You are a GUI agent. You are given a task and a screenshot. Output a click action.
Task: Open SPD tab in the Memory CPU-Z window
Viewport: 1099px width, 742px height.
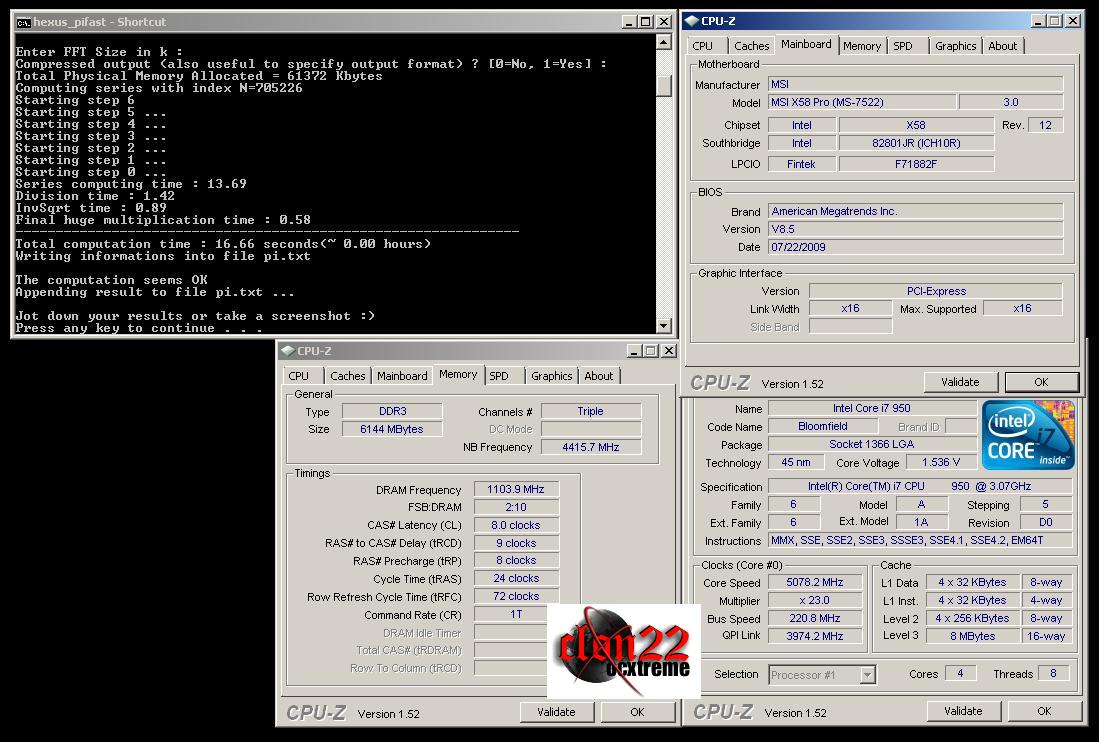pyautogui.click(x=499, y=376)
